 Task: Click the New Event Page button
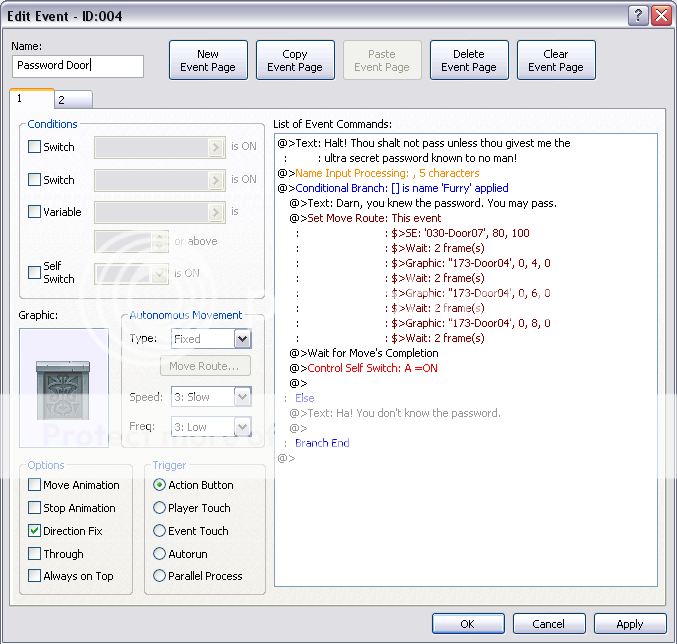coord(208,61)
